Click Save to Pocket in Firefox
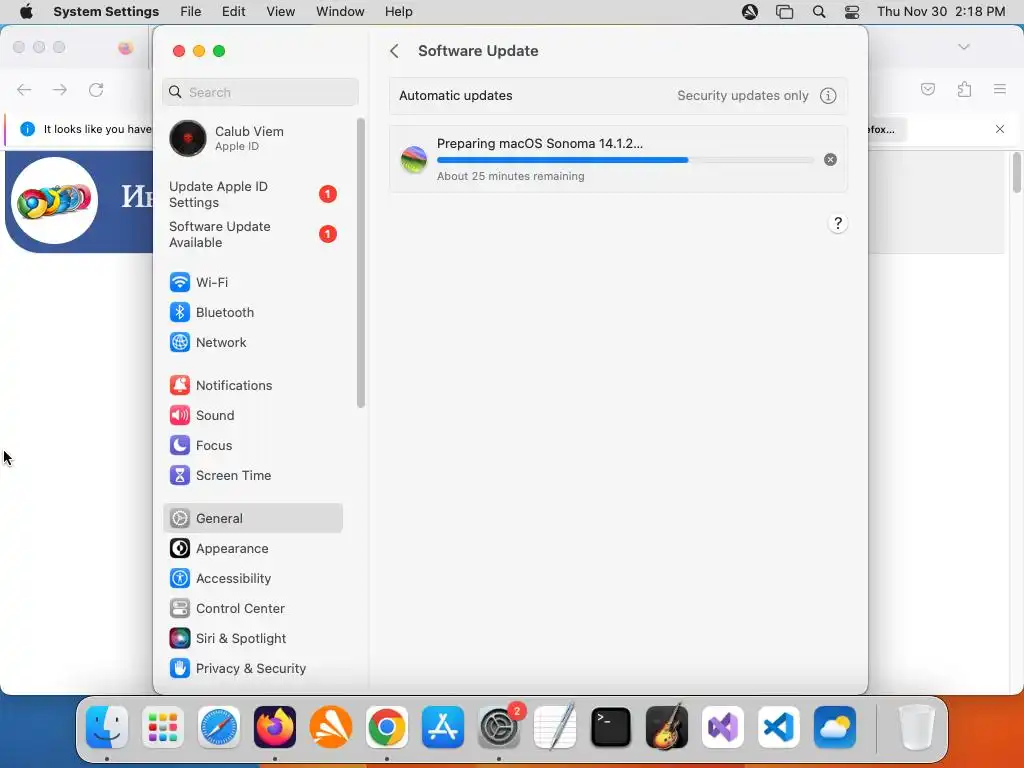The width and height of the screenshot is (1024, 768). pyautogui.click(x=928, y=89)
